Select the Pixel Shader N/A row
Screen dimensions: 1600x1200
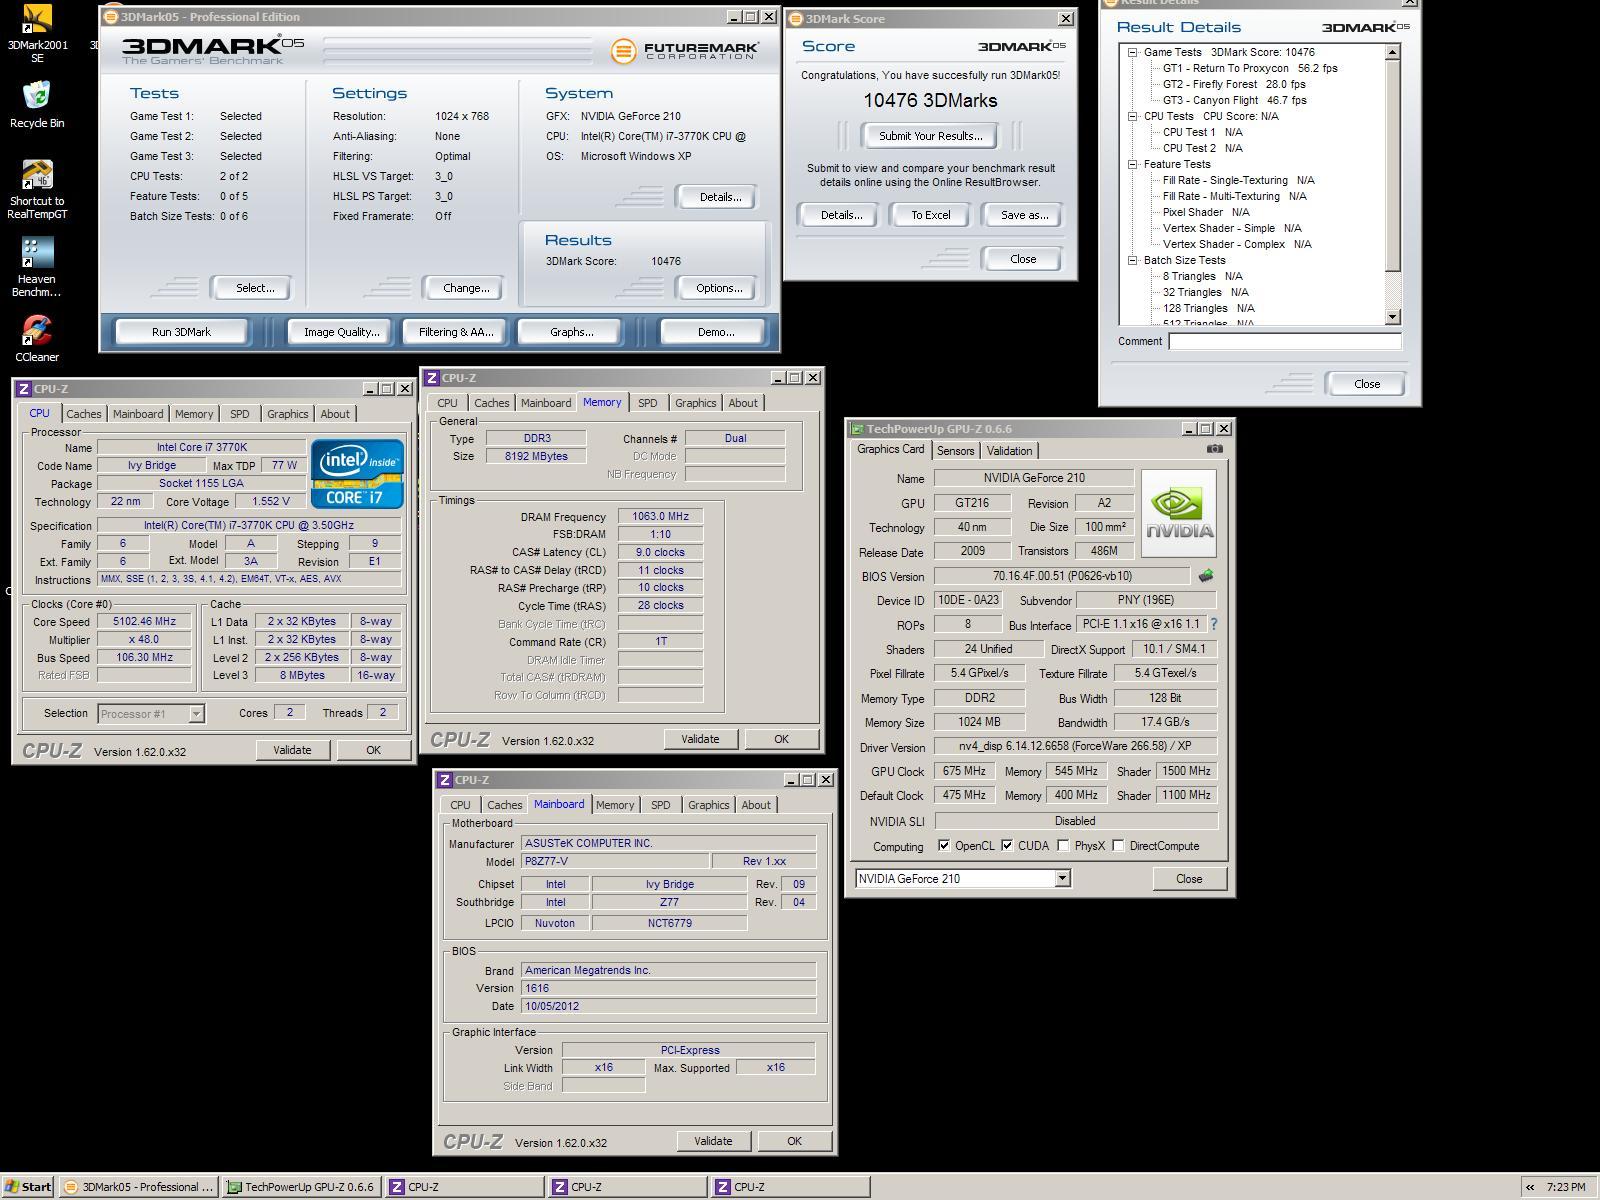pyautogui.click(x=1206, y=212)
